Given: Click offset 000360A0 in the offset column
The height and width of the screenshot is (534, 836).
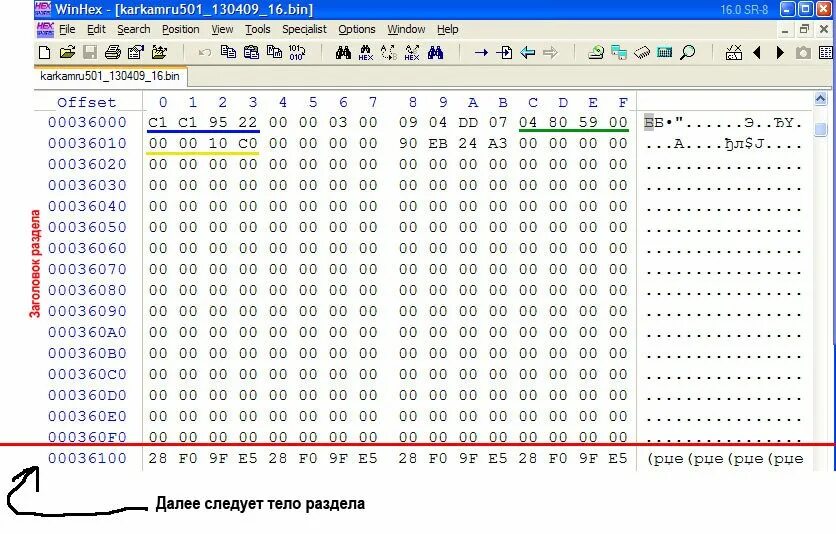Looking at the screenshot, I should (x=87, y=333).
